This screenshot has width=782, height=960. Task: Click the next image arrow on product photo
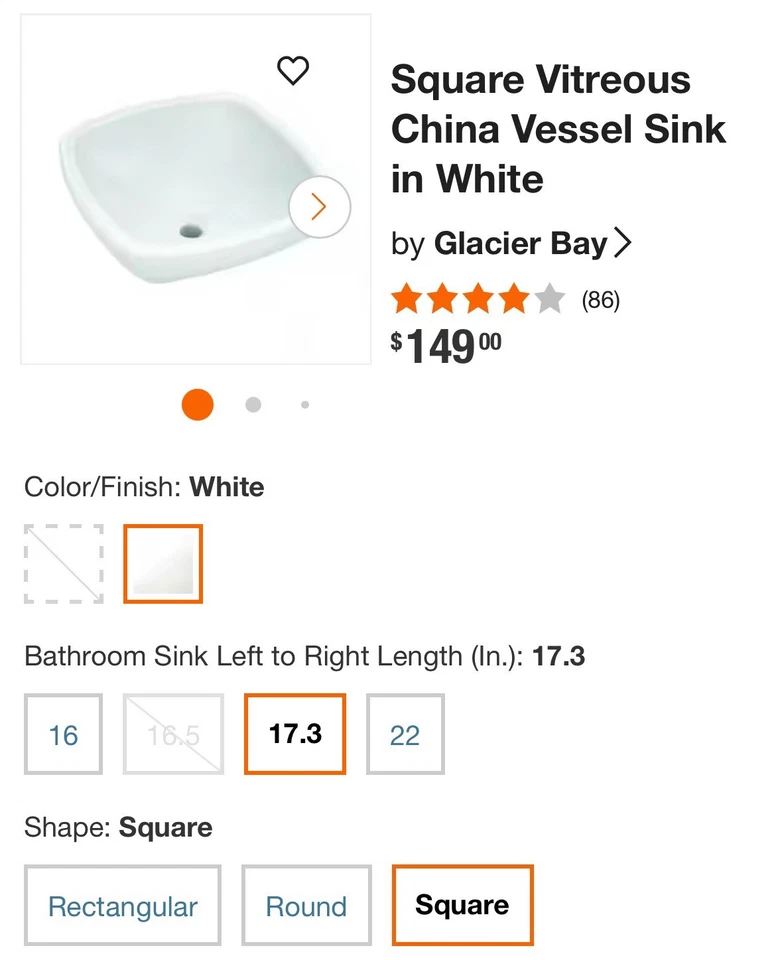pos(319,206)
